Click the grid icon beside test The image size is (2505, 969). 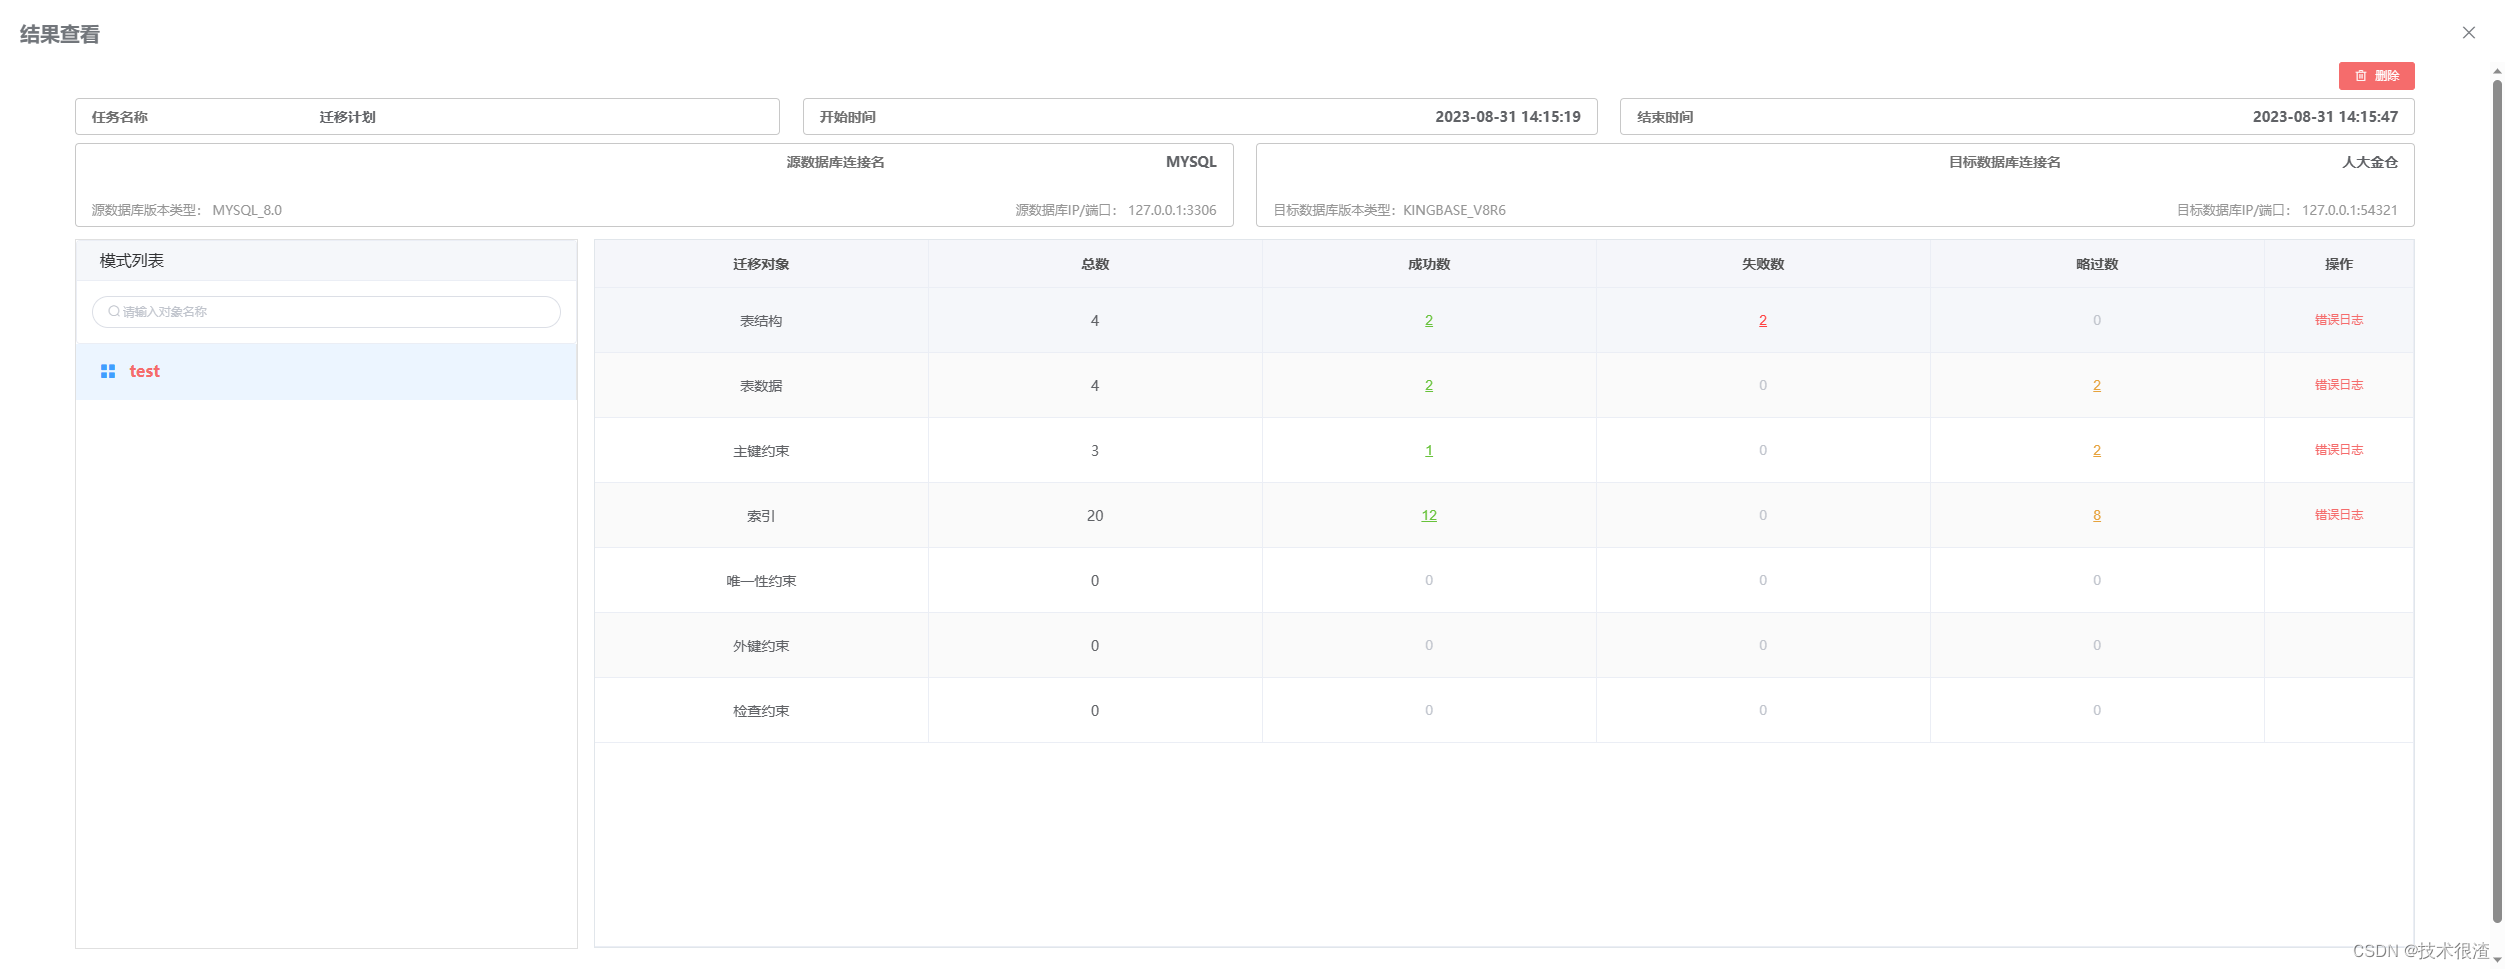108,372
